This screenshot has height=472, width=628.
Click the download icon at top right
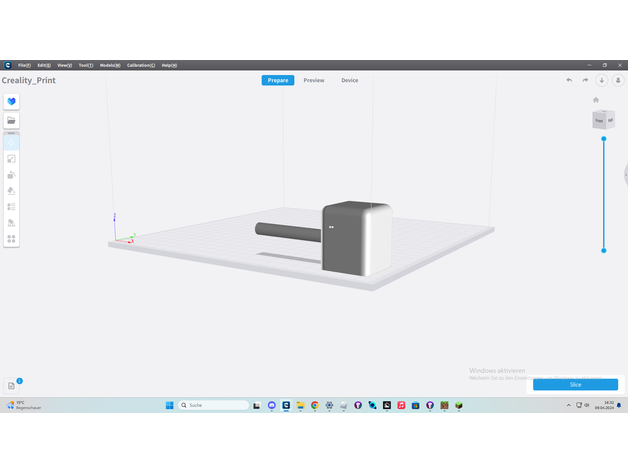(602, 80)
